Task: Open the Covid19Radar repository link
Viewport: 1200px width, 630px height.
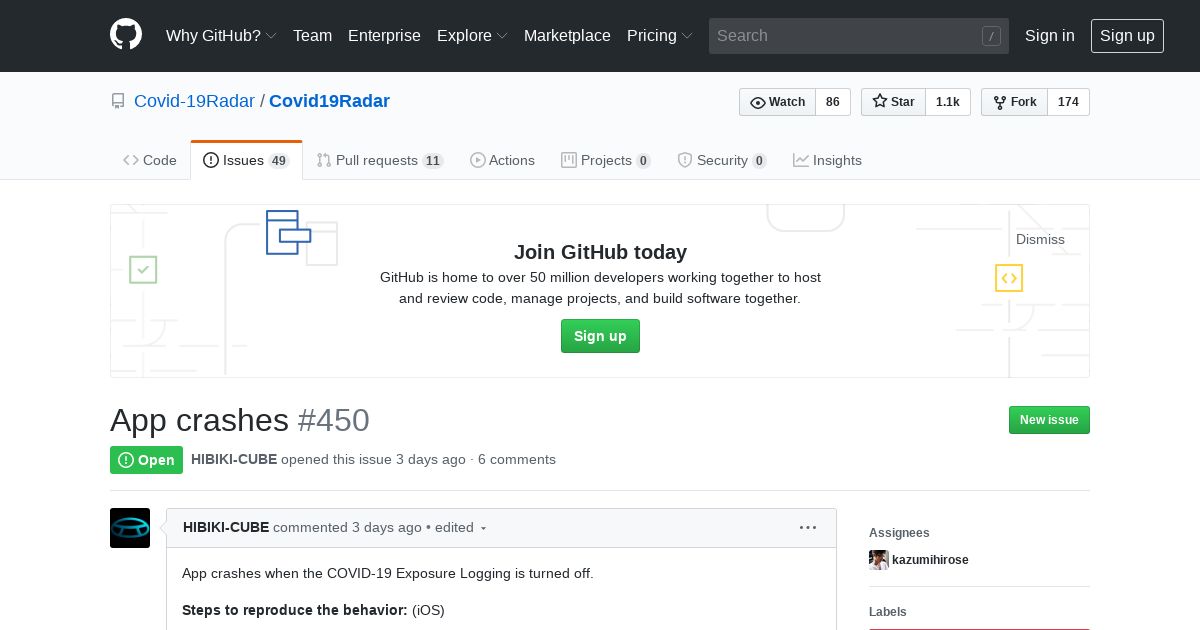Action: 329,101
